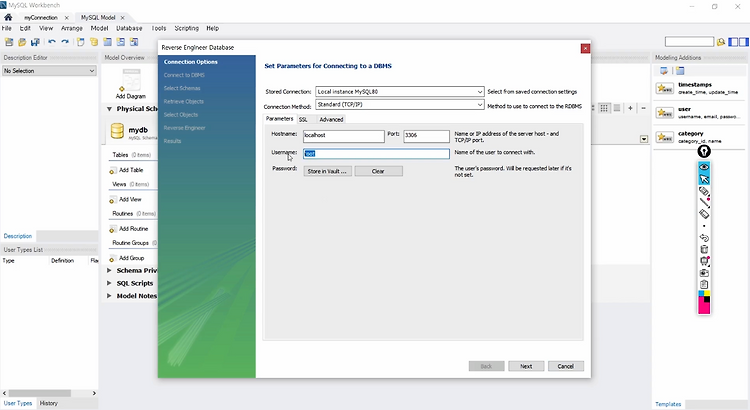Click the Clear password button
The height and width of the screenshot is (410, 750).
(378, 171)
